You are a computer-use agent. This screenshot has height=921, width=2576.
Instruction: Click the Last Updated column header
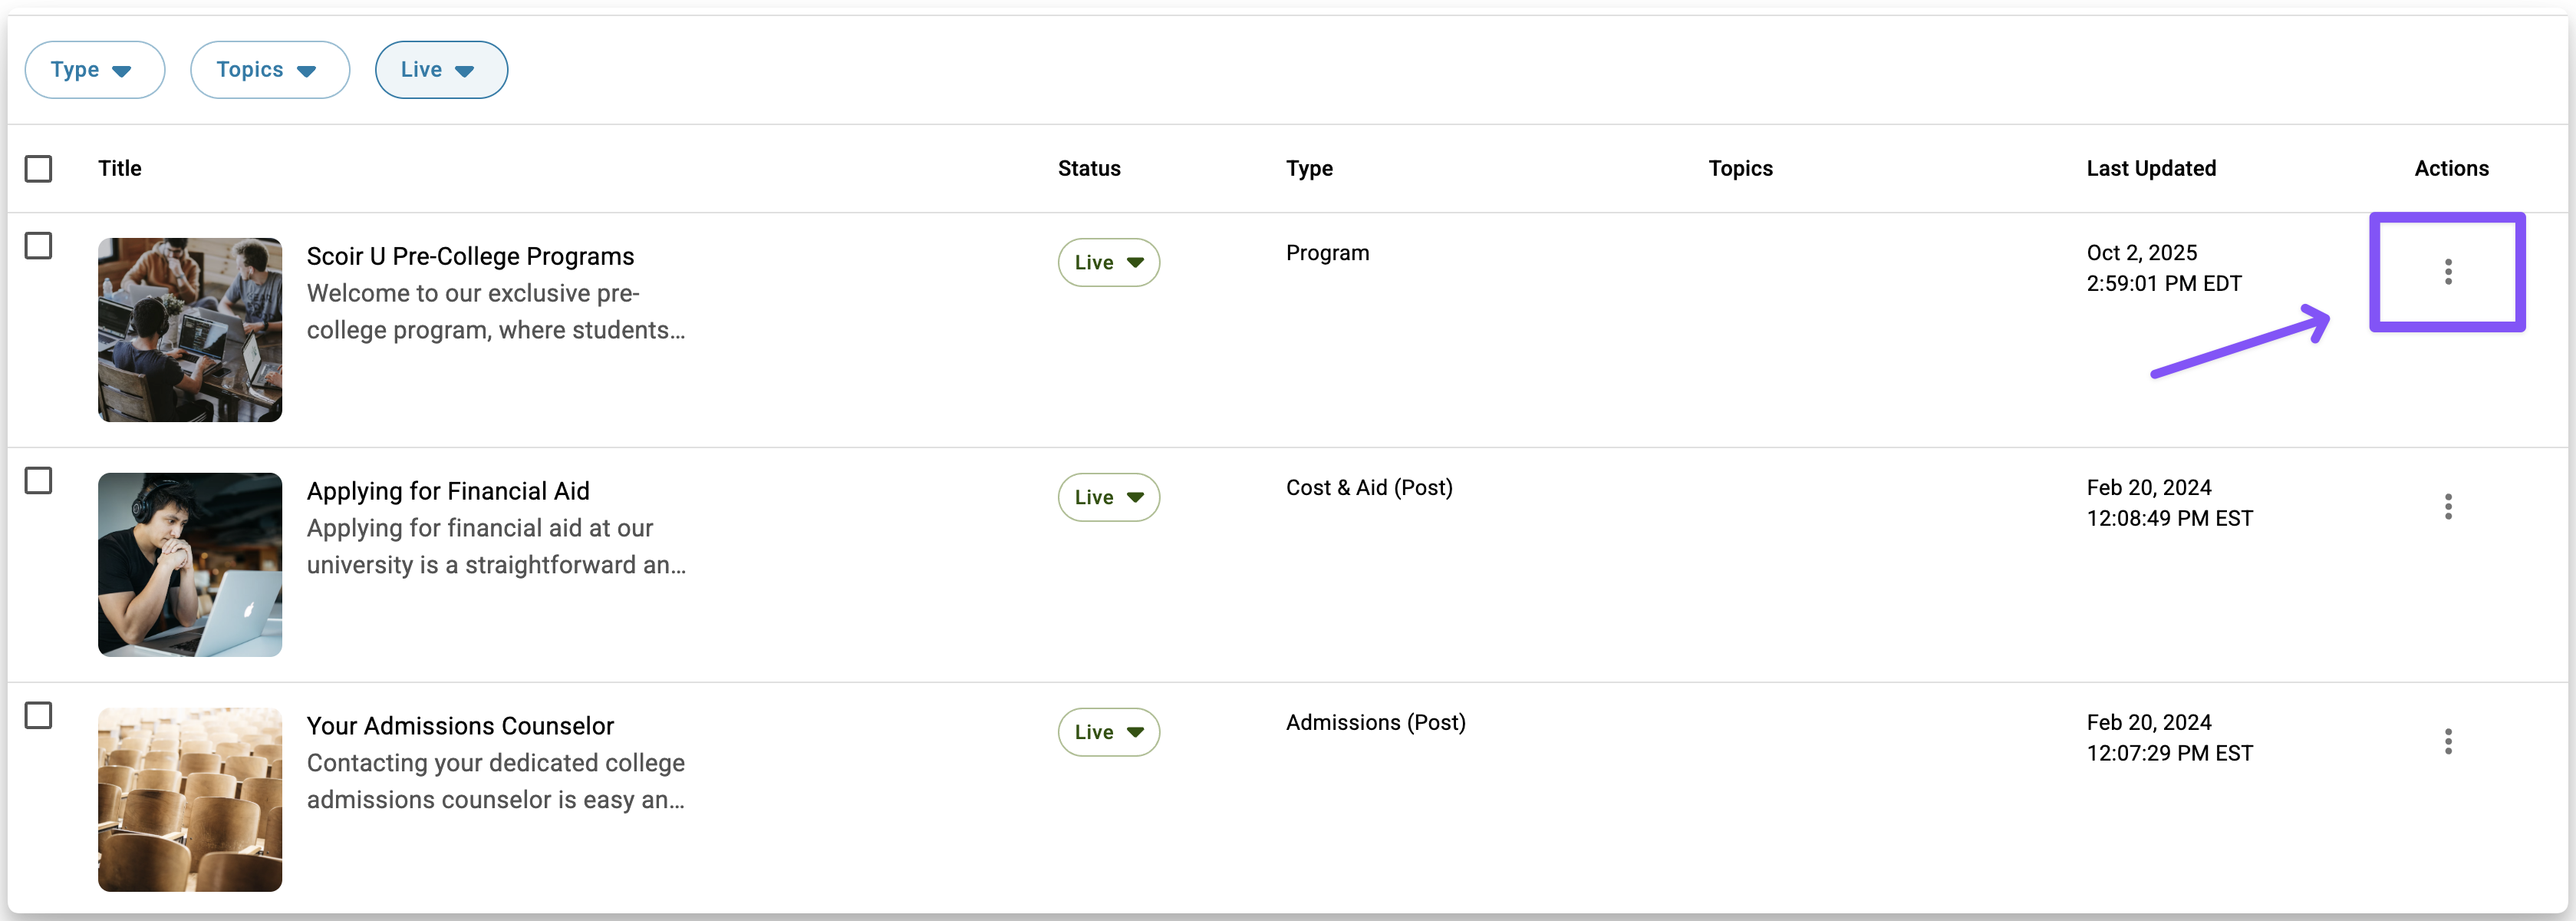(x=2151, y=169)
